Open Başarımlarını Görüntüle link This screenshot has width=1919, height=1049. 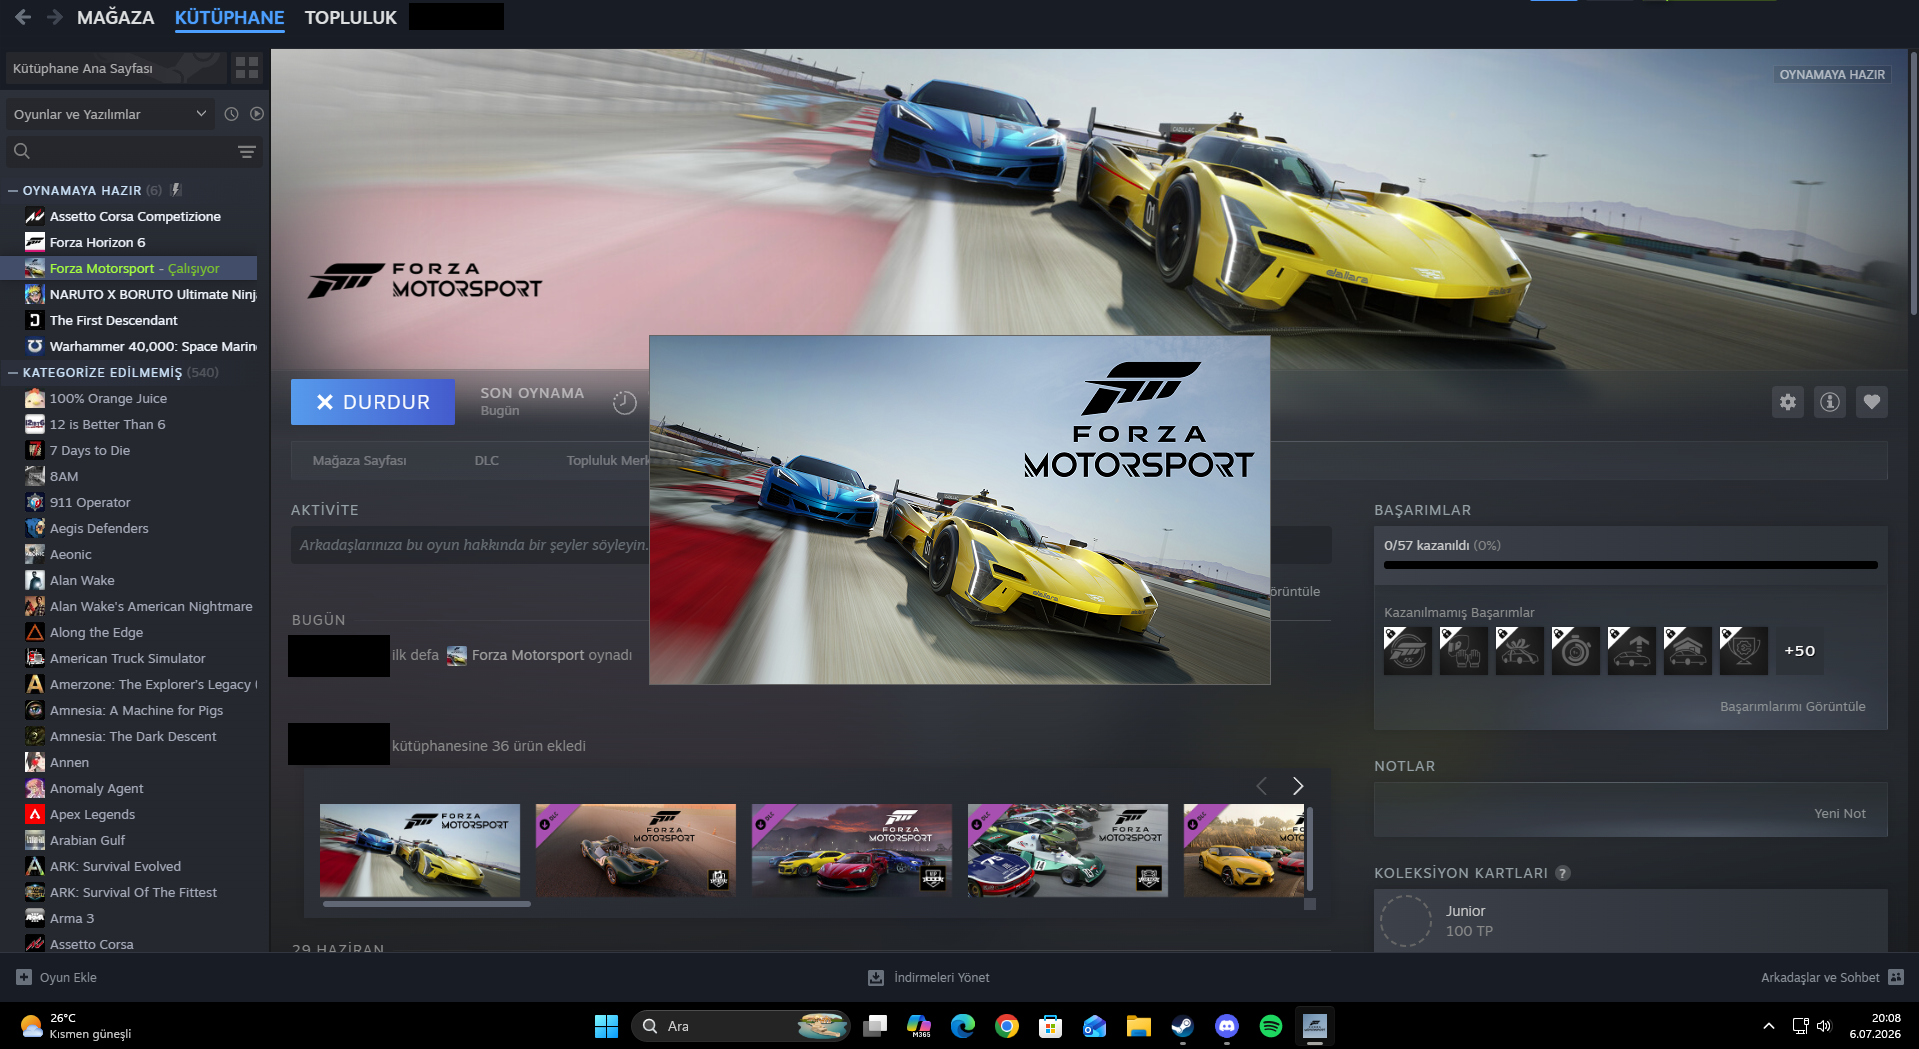[1792, 706]
